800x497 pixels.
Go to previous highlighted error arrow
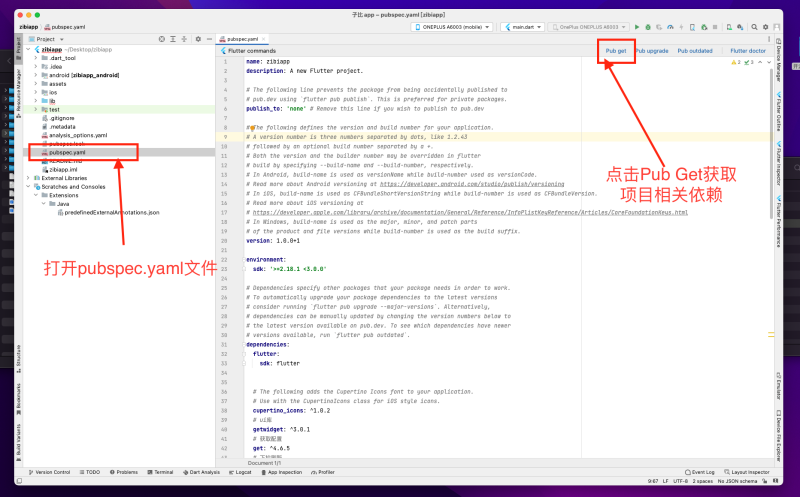pos(760,62)
